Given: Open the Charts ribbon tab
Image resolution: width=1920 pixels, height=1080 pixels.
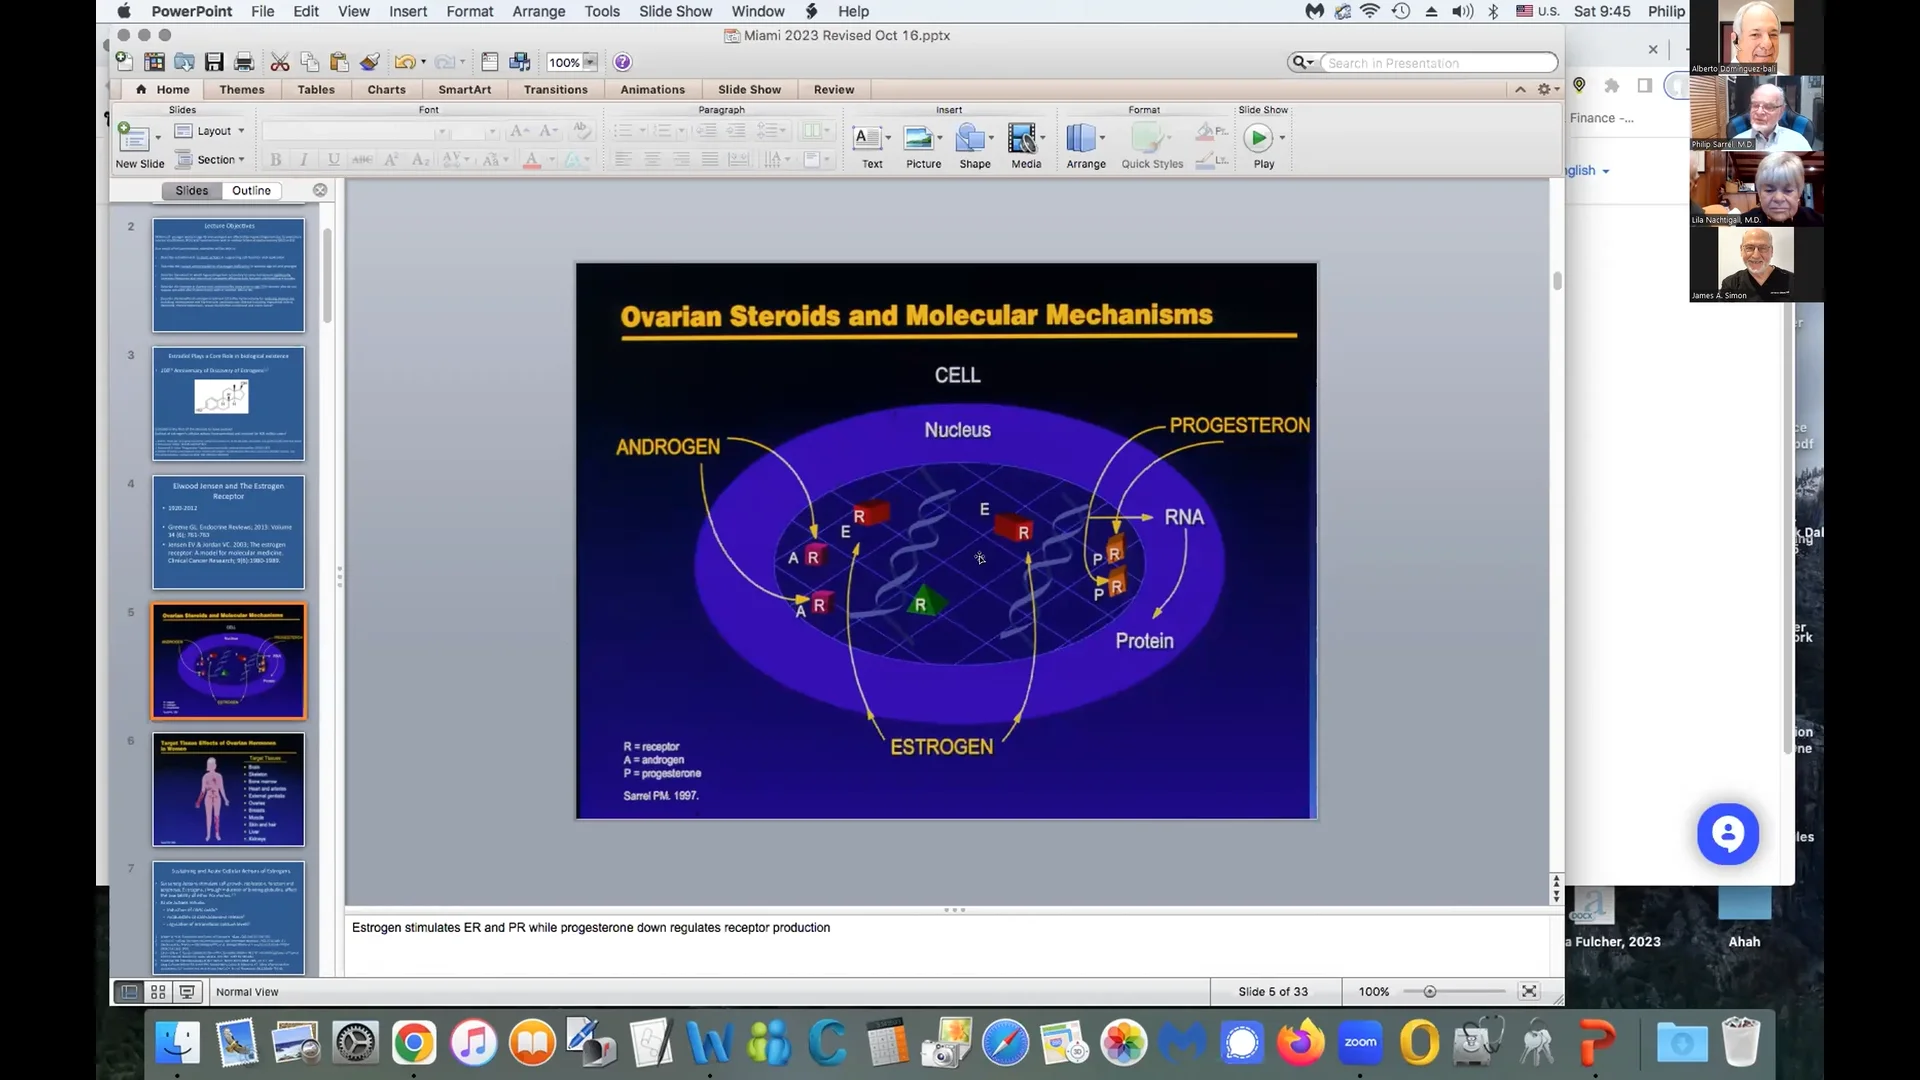Looking at the screenshot, I should click(x=386, y=89).
